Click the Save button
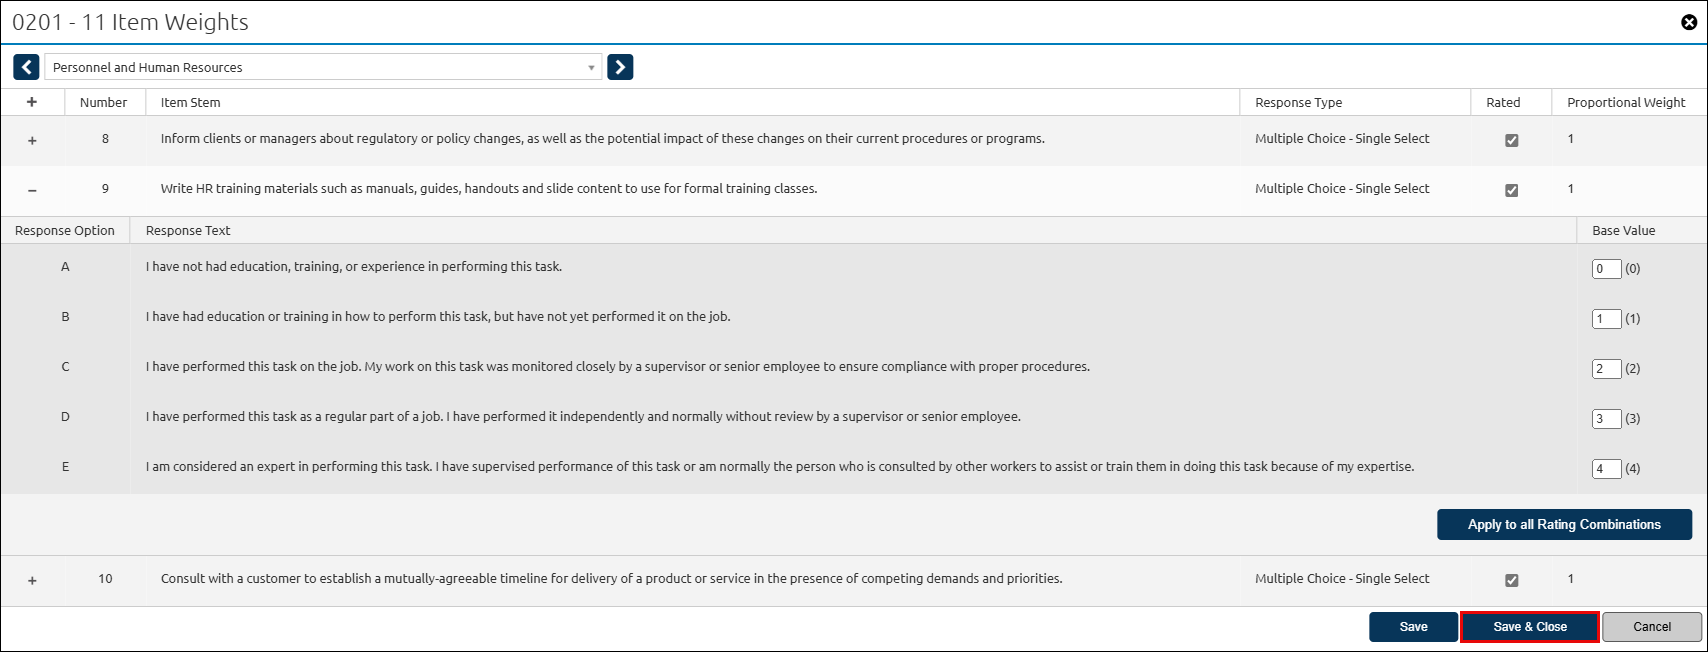The image size is (1708, 652). (1413, 627)
